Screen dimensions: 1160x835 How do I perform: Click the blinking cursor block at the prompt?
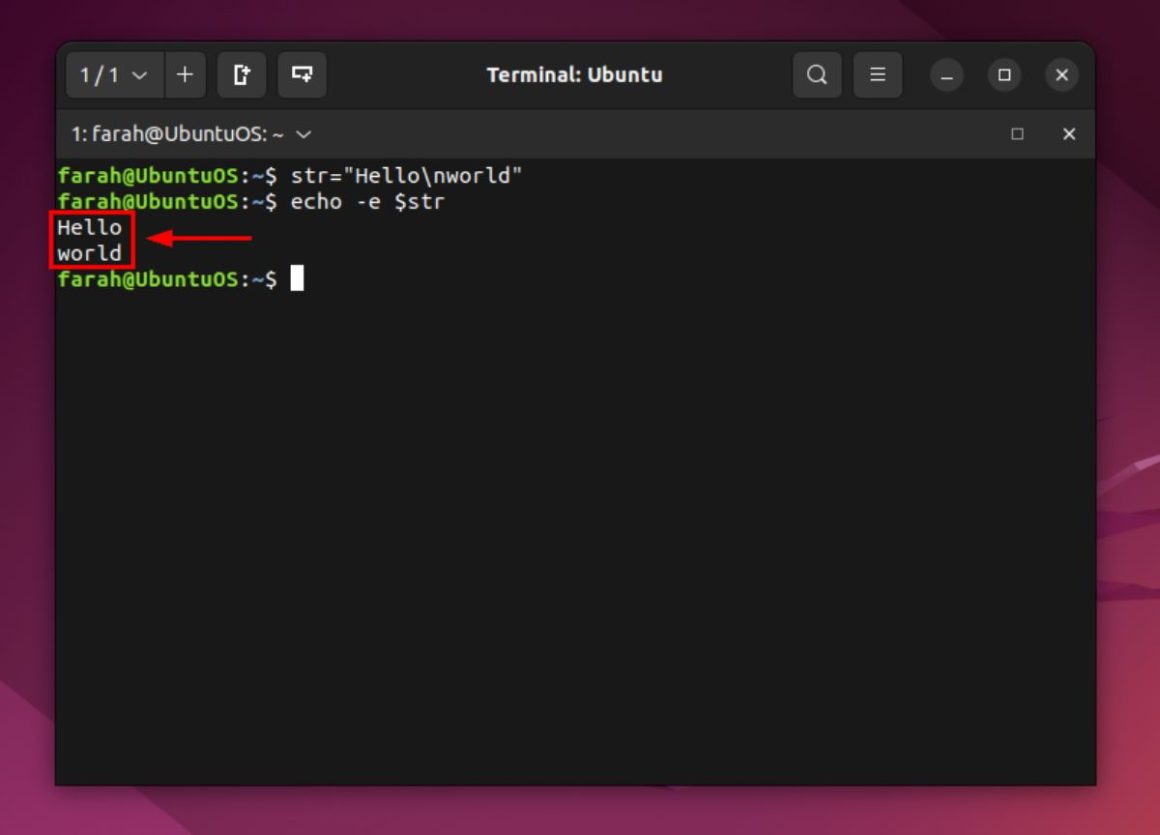298,278
